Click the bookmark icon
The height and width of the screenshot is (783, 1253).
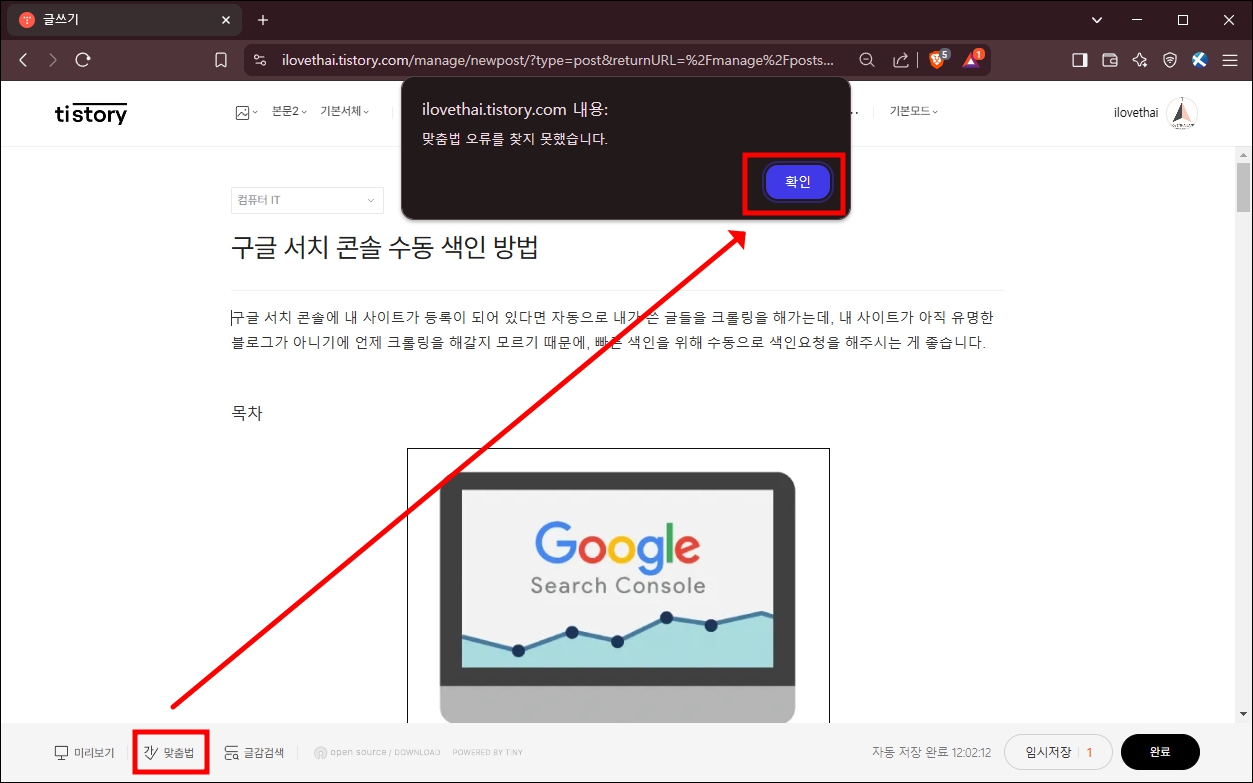[x=221, y=60]
